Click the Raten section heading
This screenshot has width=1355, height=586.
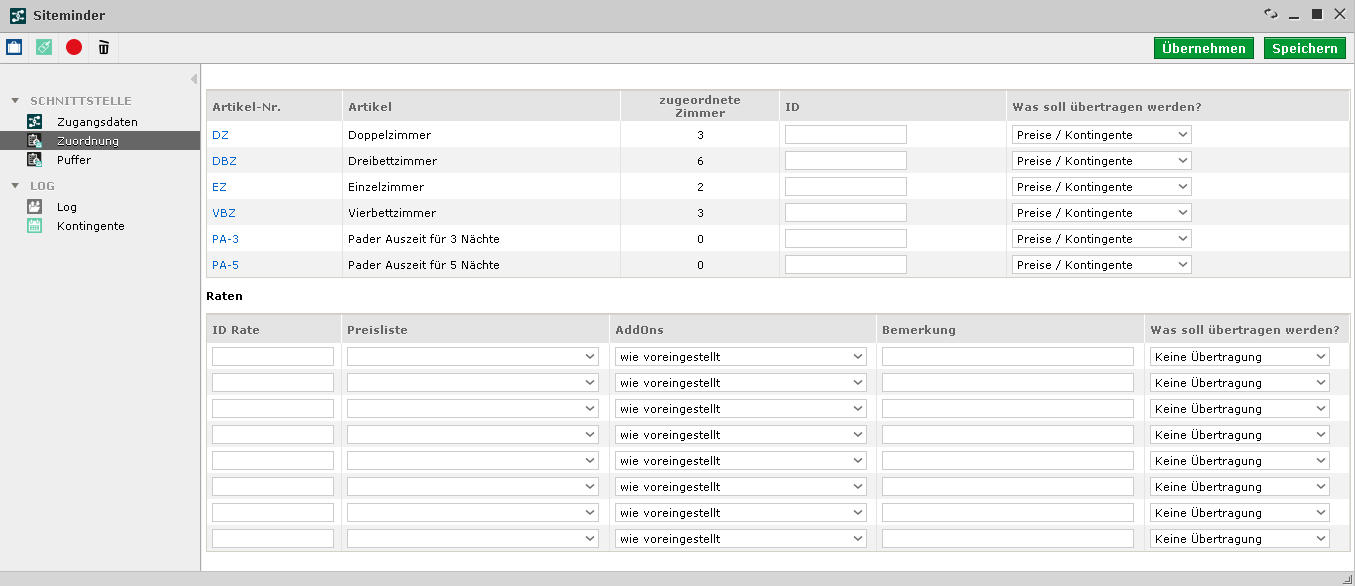click(224, 296)
